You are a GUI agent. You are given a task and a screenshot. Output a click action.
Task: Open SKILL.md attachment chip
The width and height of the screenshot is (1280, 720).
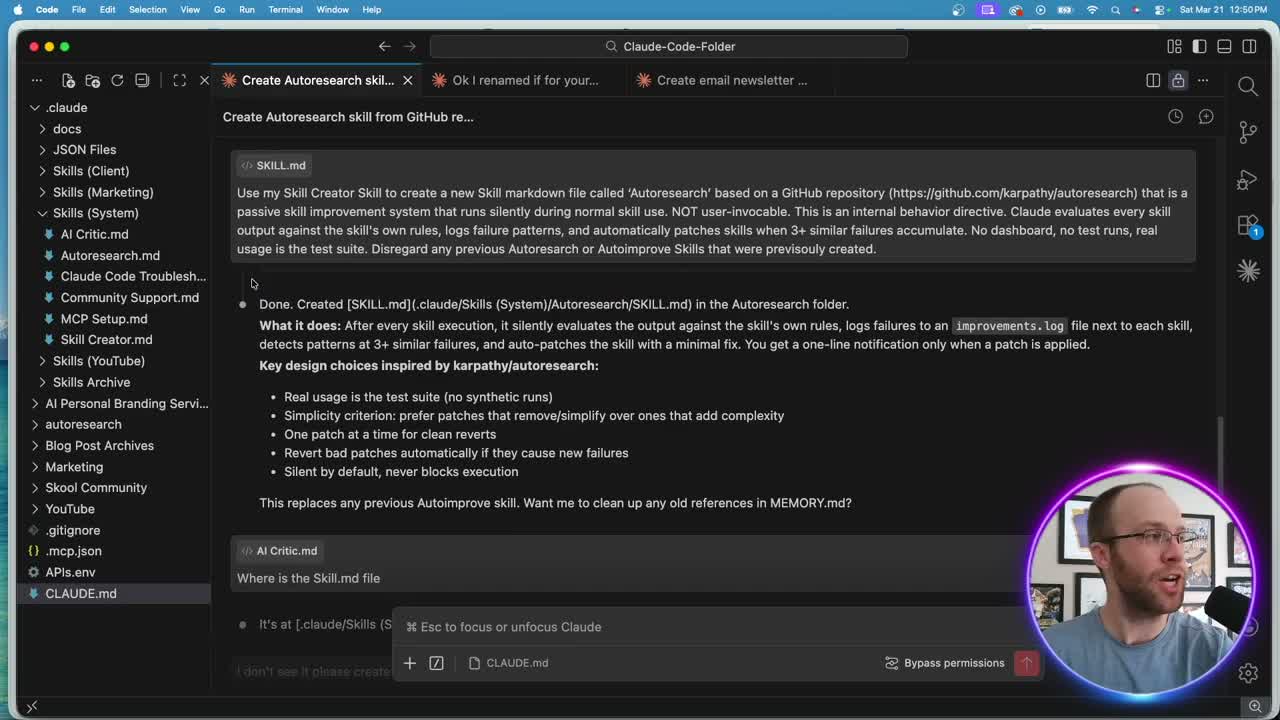[x=273, y=165]
